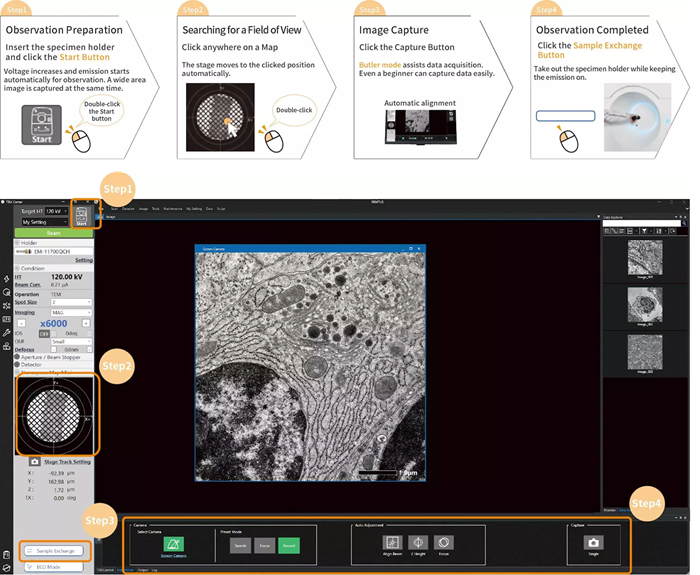Click the ECO Mode button
The height and width of the screenshot is (575, 700).
click(54, 567)
